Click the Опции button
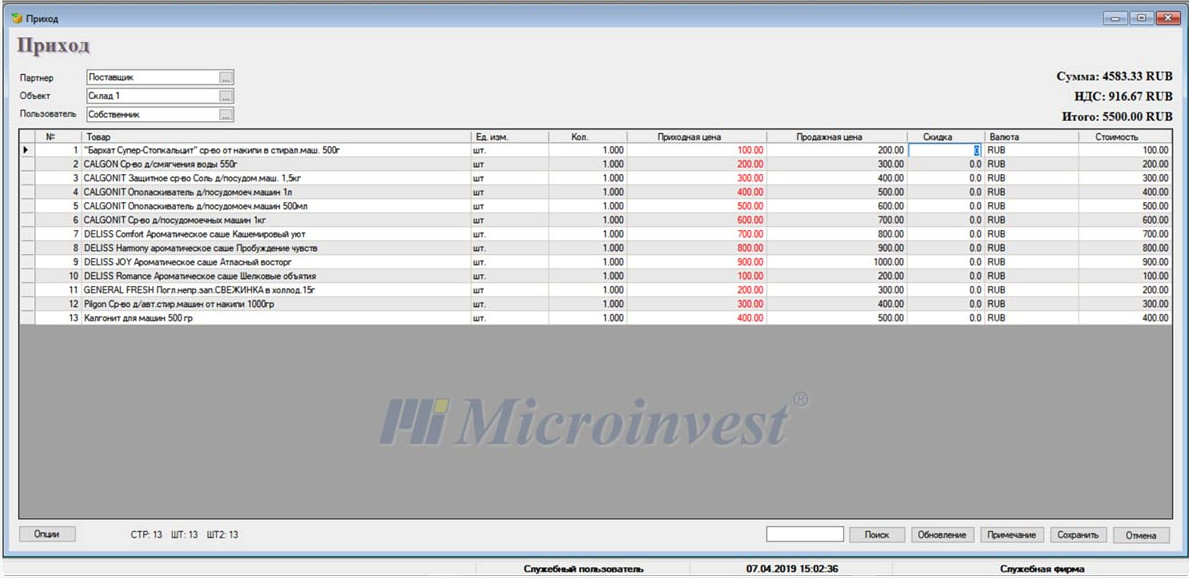1189x578 pixels. point(47,534)
